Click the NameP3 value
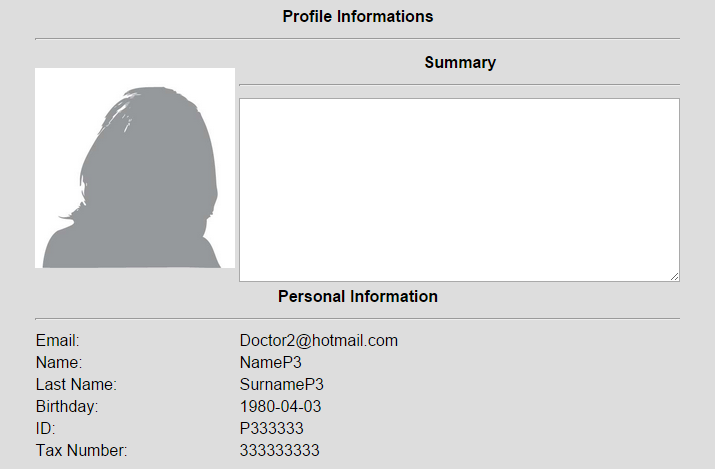The image size is (715, 469). coord(270,362)
